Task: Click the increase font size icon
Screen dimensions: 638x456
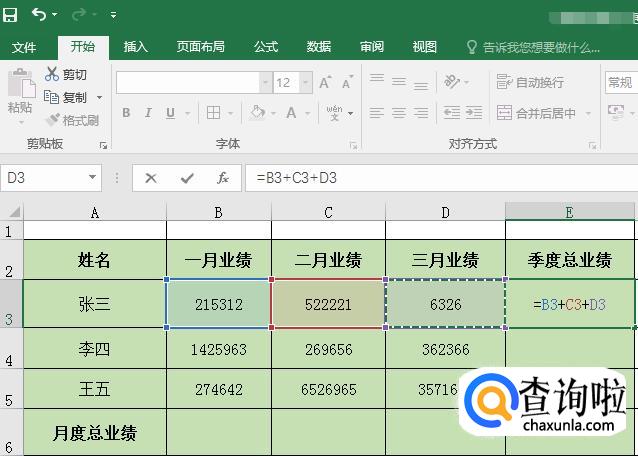Action: 326,83
